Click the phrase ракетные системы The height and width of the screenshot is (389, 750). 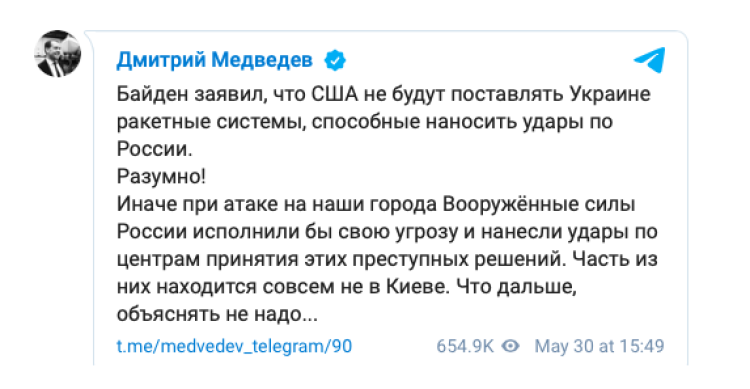coord(211,122)
